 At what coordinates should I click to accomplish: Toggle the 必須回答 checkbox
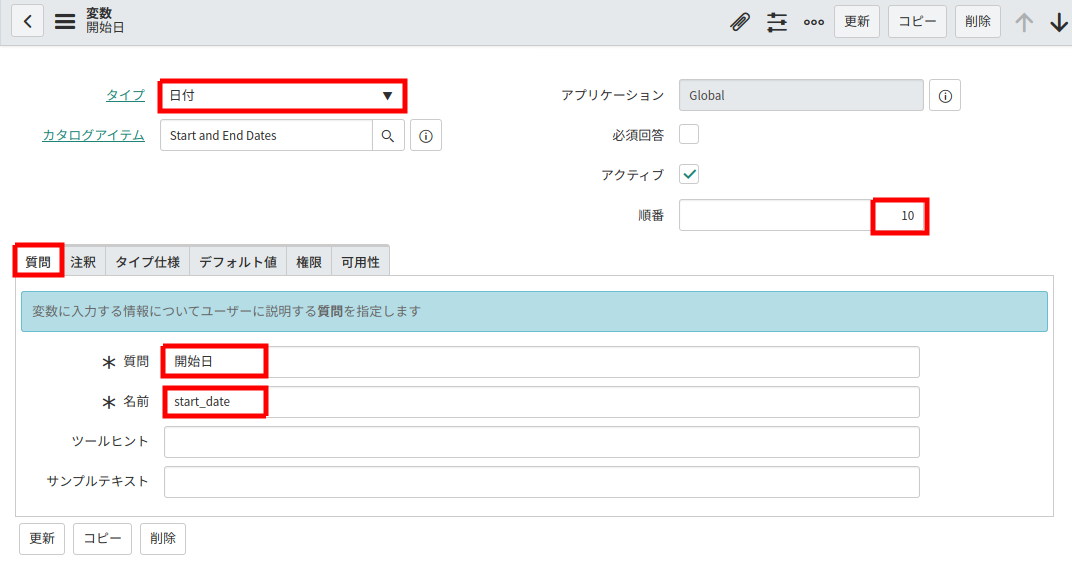689,134
